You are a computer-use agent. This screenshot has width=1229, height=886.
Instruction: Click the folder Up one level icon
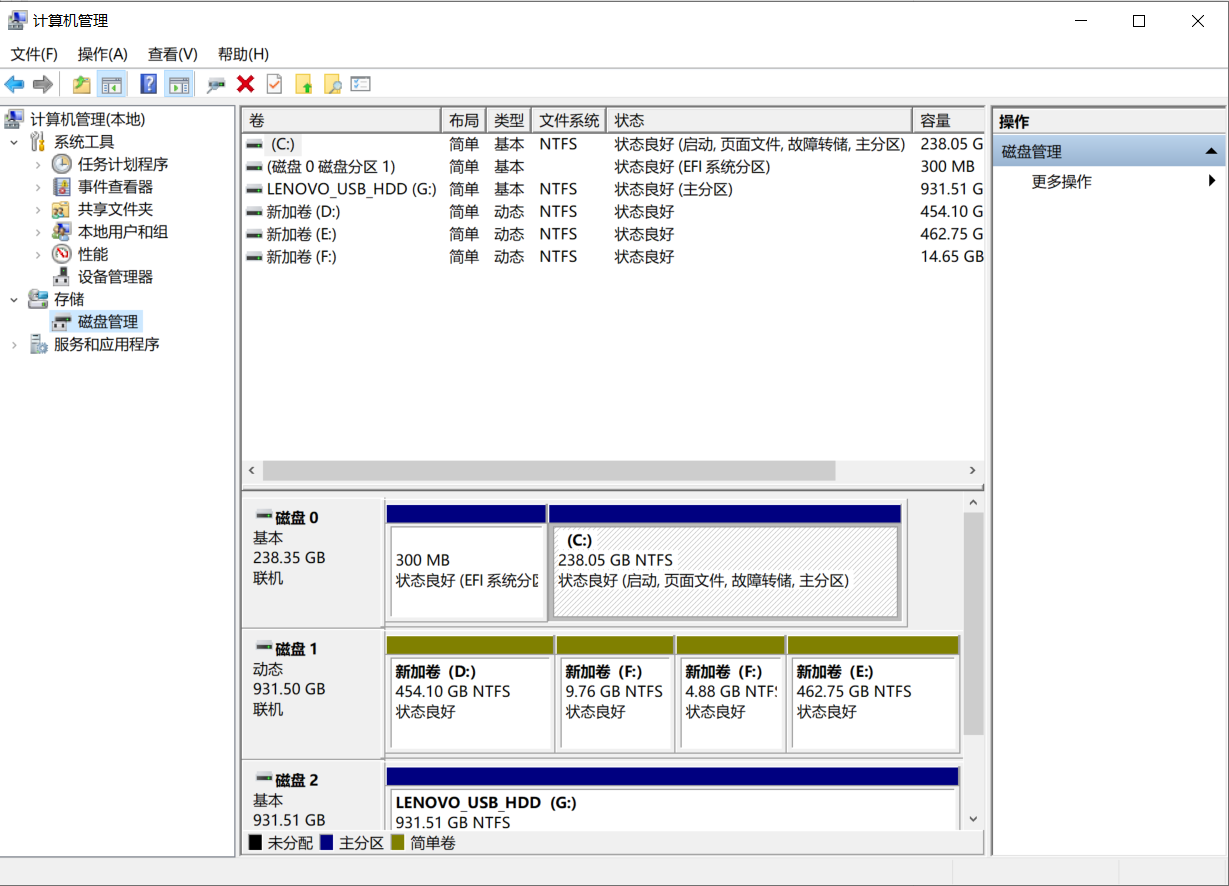point(81,85)
